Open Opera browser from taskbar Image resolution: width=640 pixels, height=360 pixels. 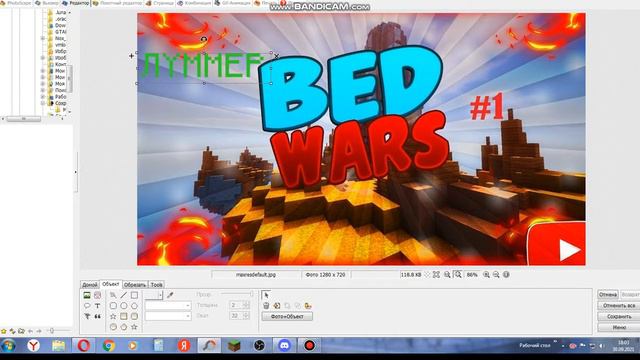(x=84, y=345)
